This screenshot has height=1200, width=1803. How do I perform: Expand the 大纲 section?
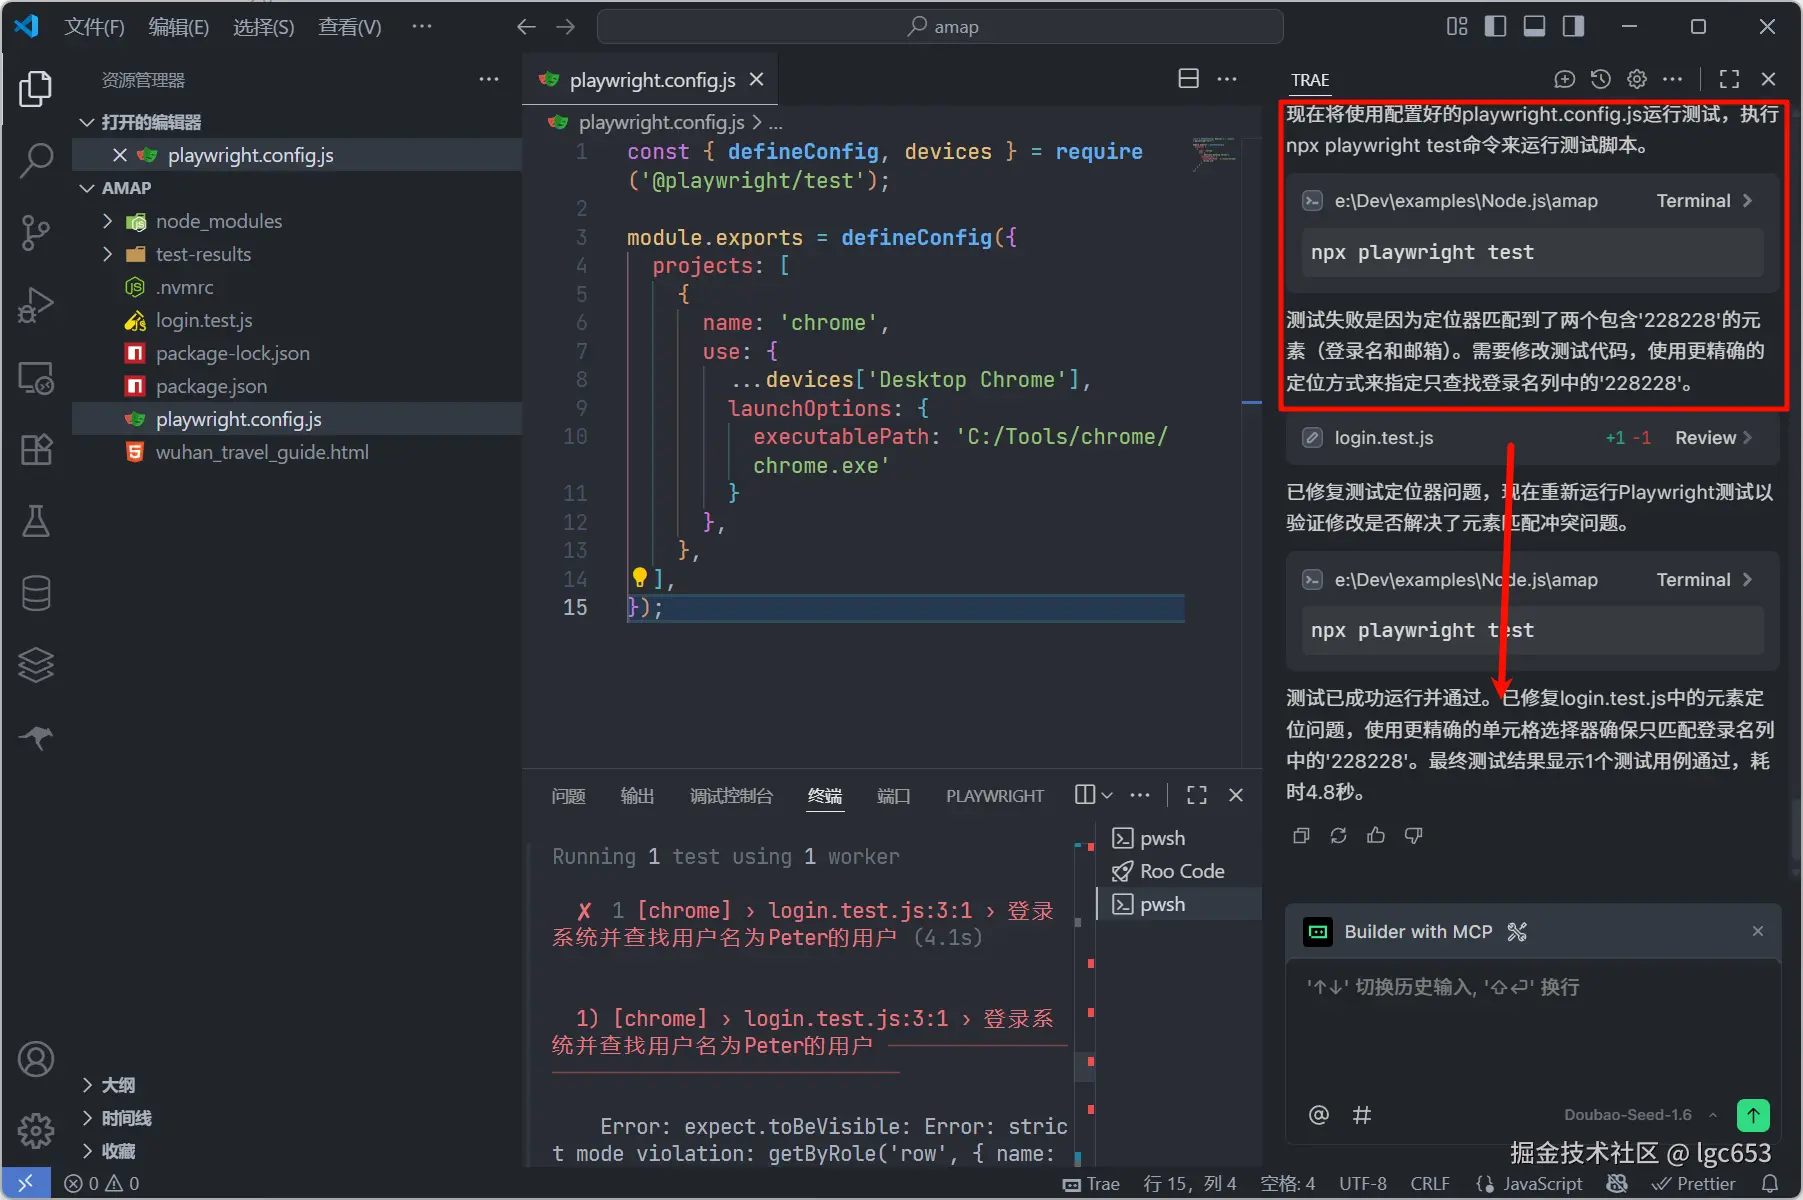87,1085
